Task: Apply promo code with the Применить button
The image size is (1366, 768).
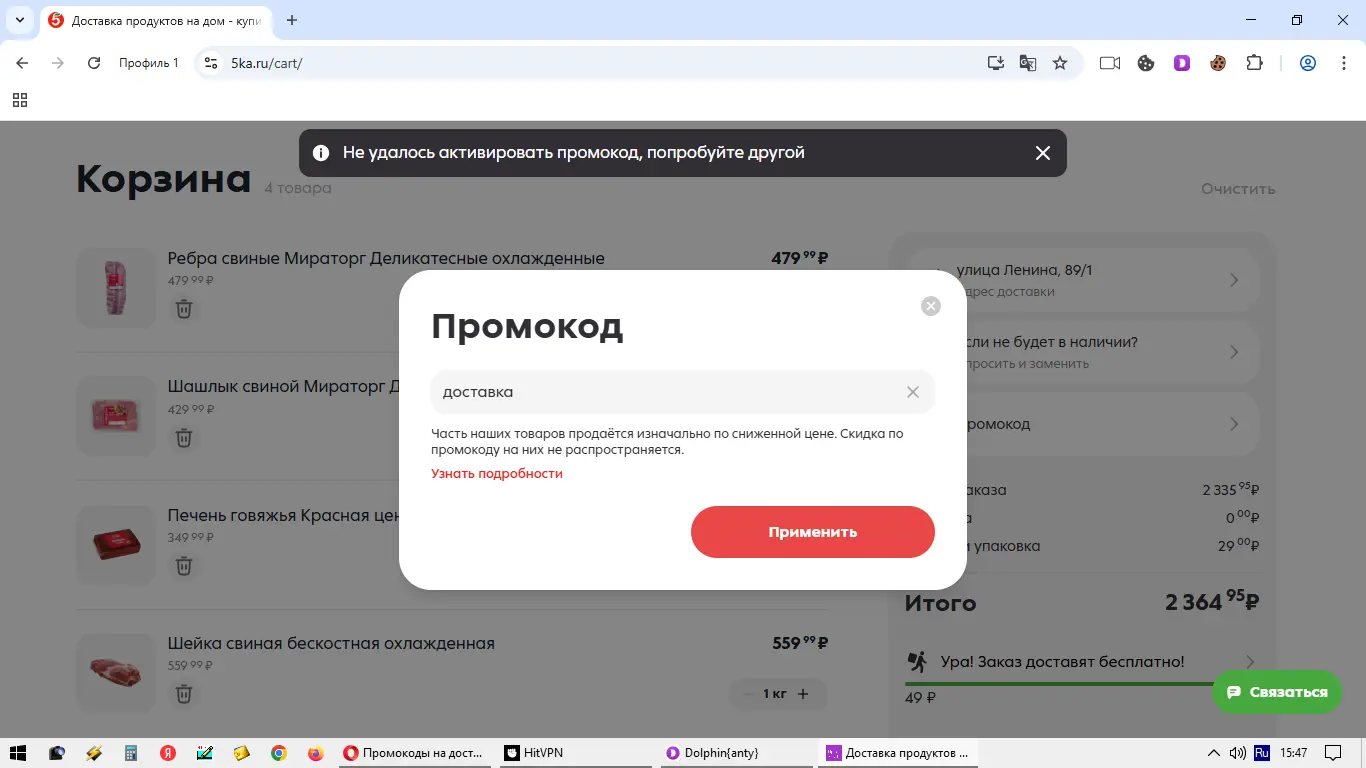Action: [812, 532]
